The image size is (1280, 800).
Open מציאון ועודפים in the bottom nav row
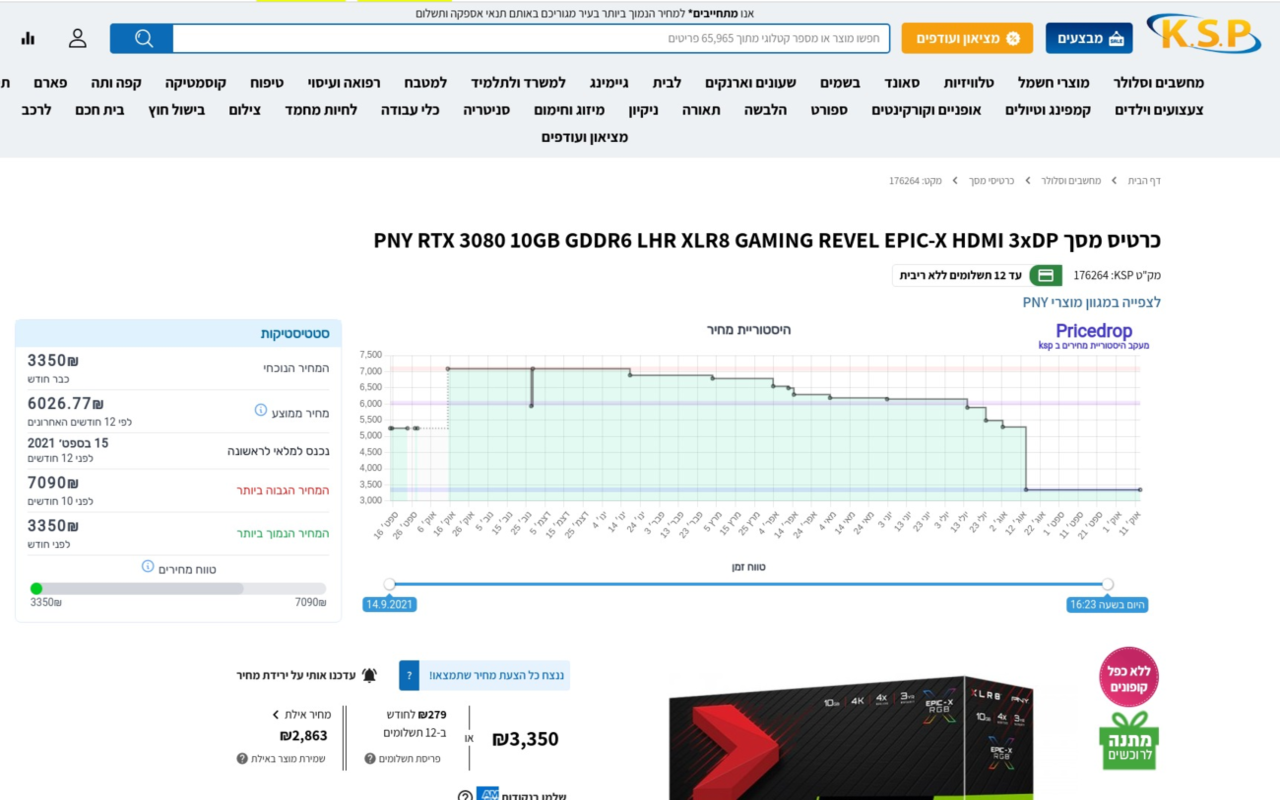click(x=585, y=137)
